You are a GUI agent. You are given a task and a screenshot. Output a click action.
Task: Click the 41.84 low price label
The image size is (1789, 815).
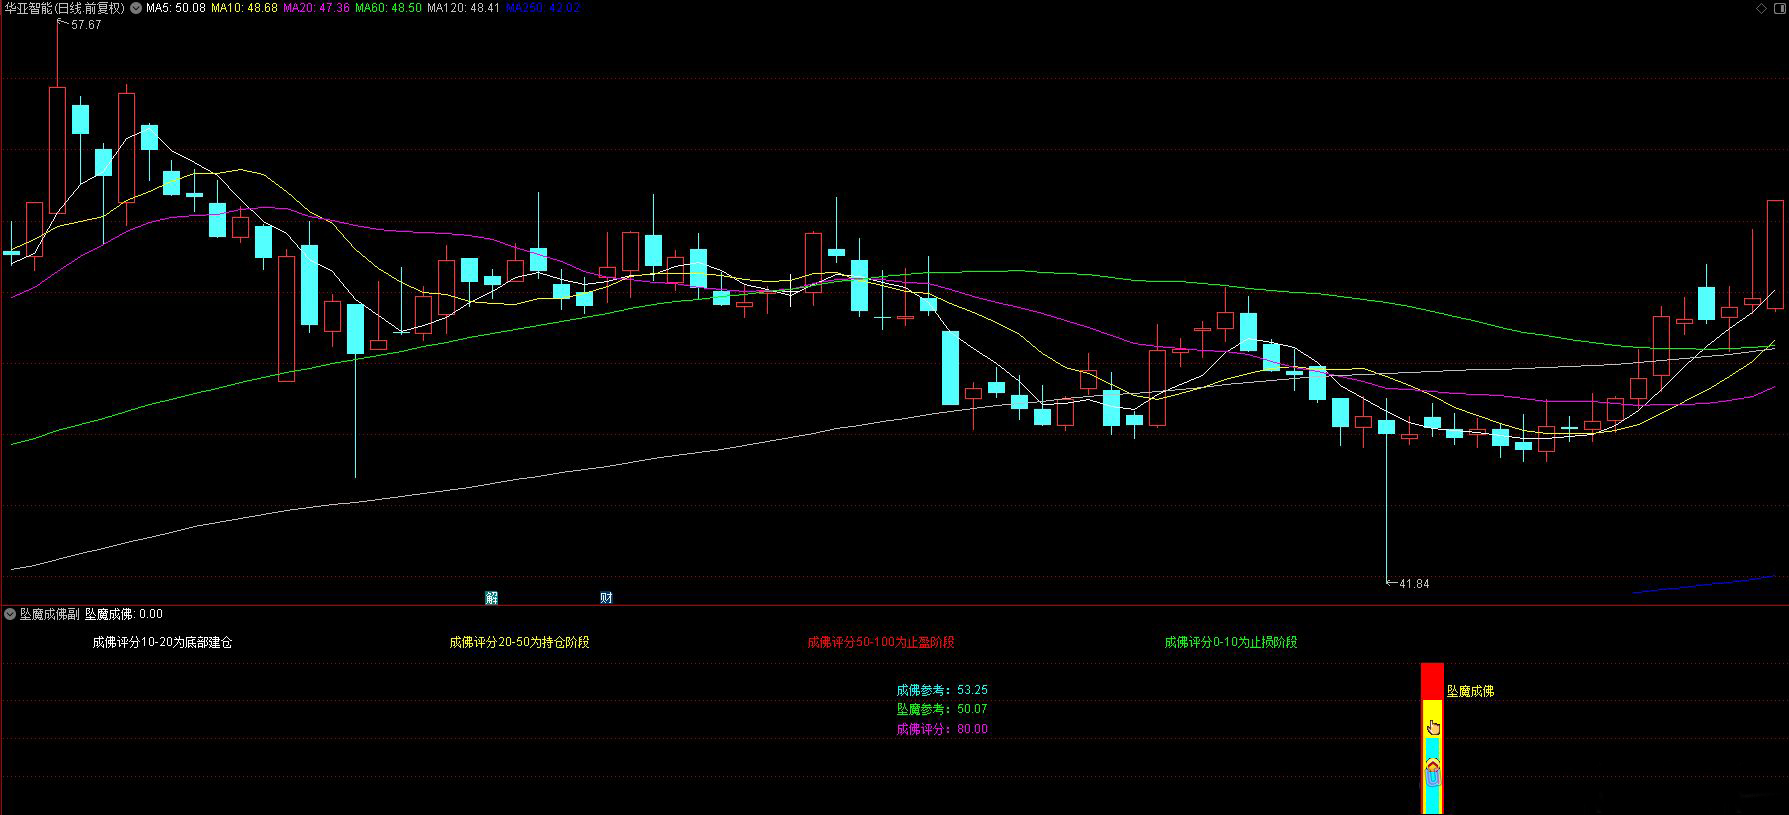coord(1414,584)
